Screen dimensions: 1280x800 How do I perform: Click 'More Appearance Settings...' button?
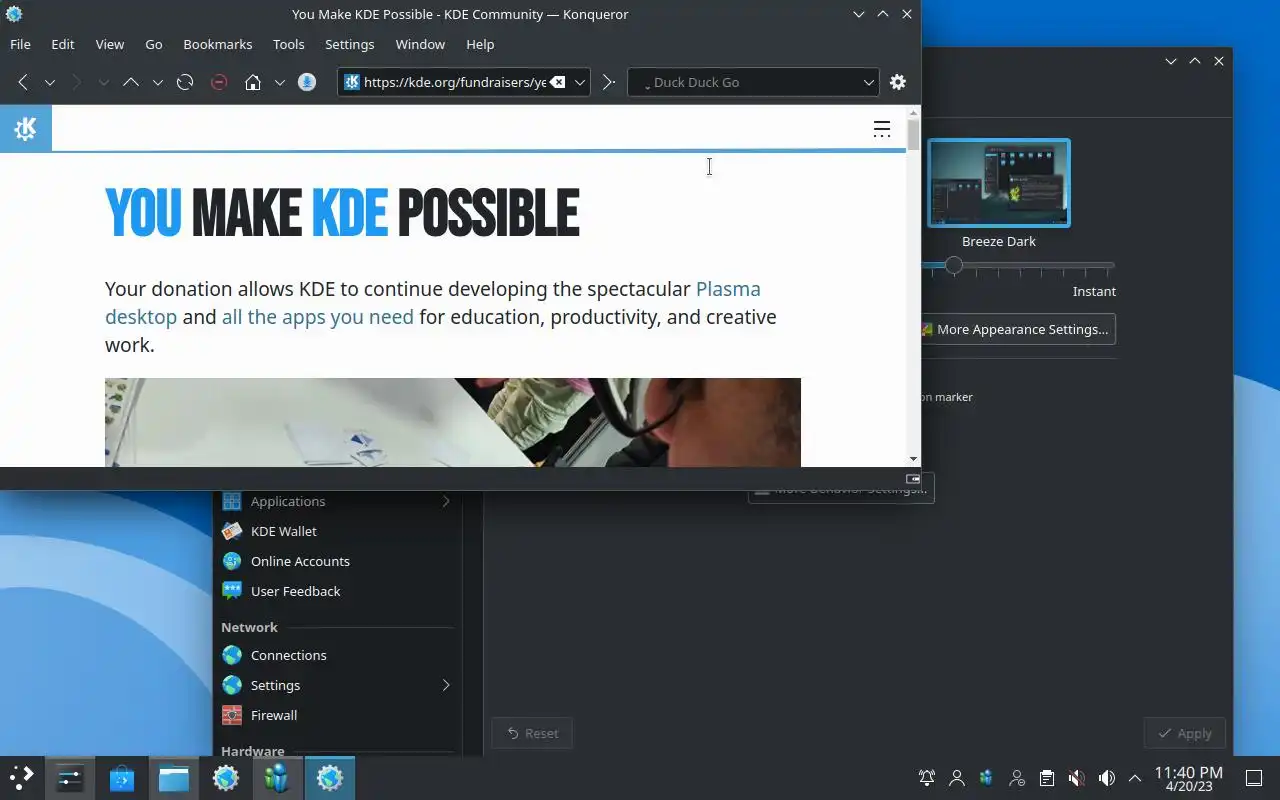point(1017,329)
